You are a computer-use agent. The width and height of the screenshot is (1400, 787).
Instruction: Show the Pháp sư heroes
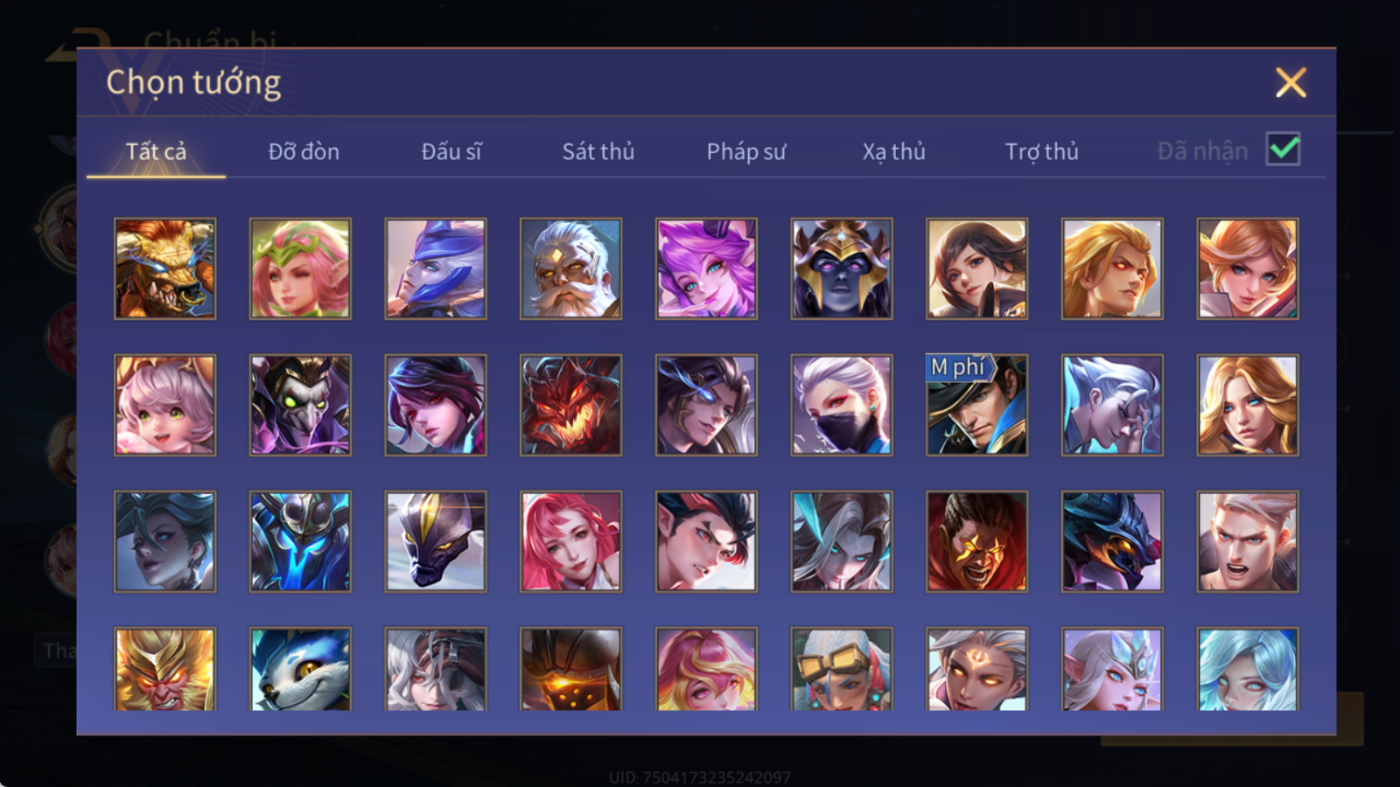coord(746,152)
